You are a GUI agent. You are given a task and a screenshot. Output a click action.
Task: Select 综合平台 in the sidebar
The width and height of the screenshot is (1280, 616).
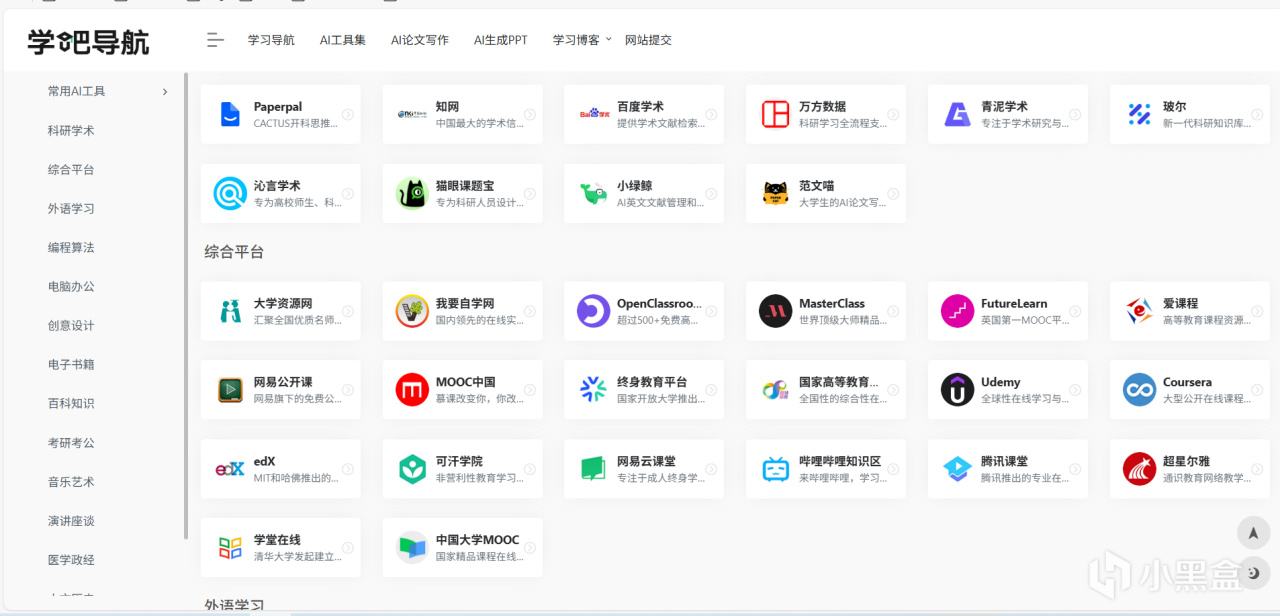(x=71, y=170)
